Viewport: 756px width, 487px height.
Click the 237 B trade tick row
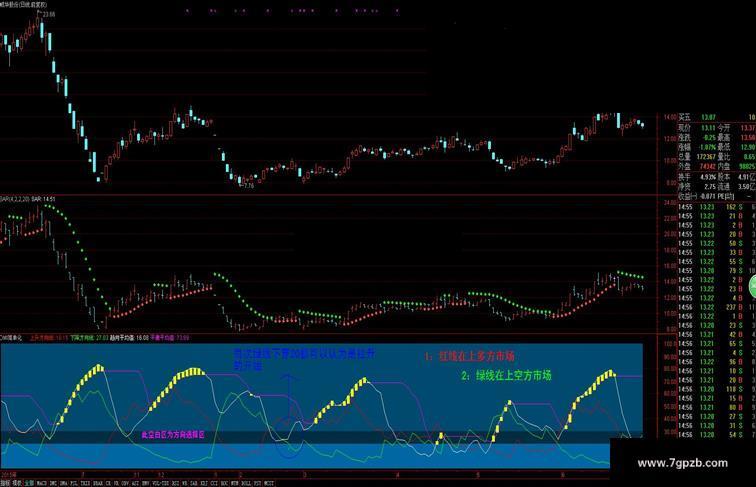[716, 307]
